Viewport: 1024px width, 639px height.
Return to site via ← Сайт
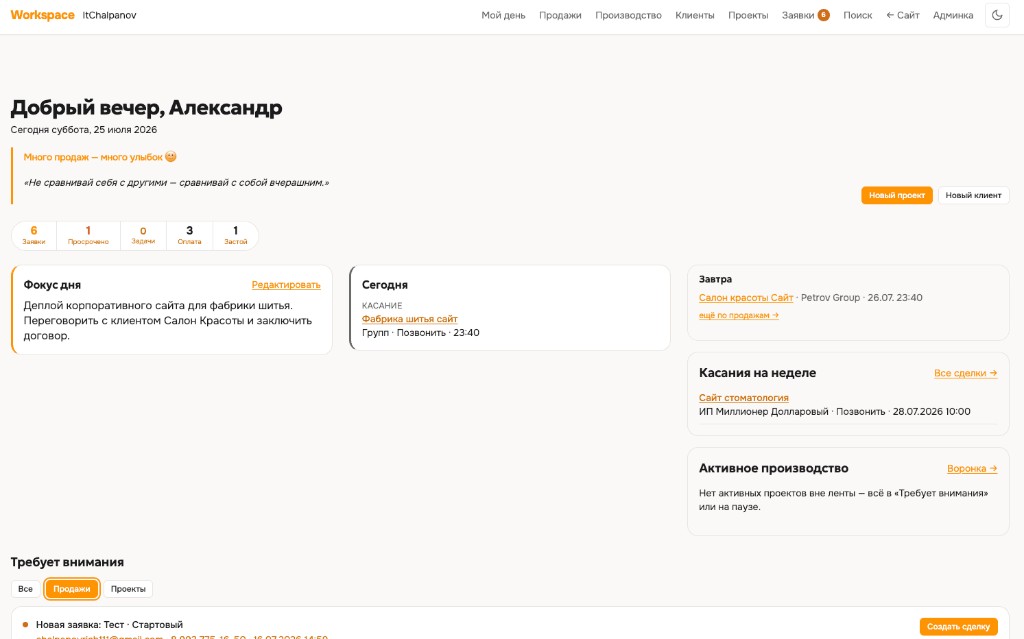tap(903, 15)
